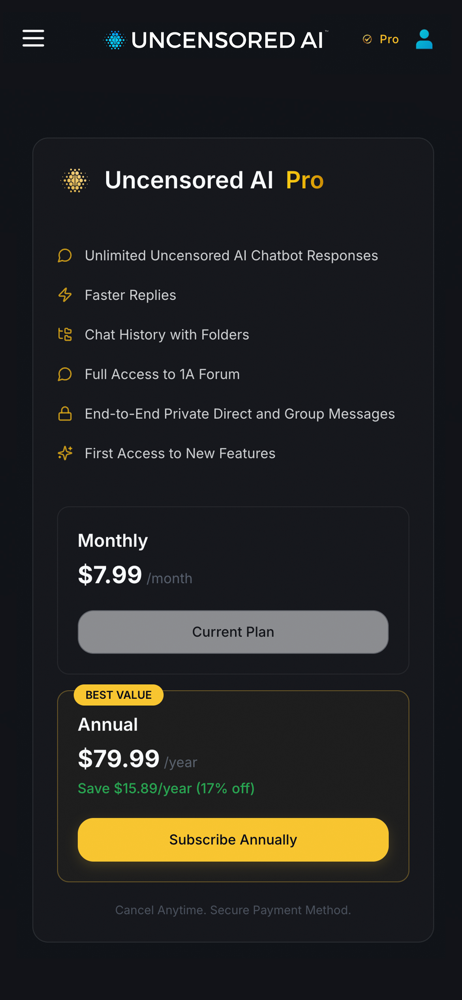Select the BEST VALUE badge
The height and width of the screenshot is (1000, 462).
(119, 695)
